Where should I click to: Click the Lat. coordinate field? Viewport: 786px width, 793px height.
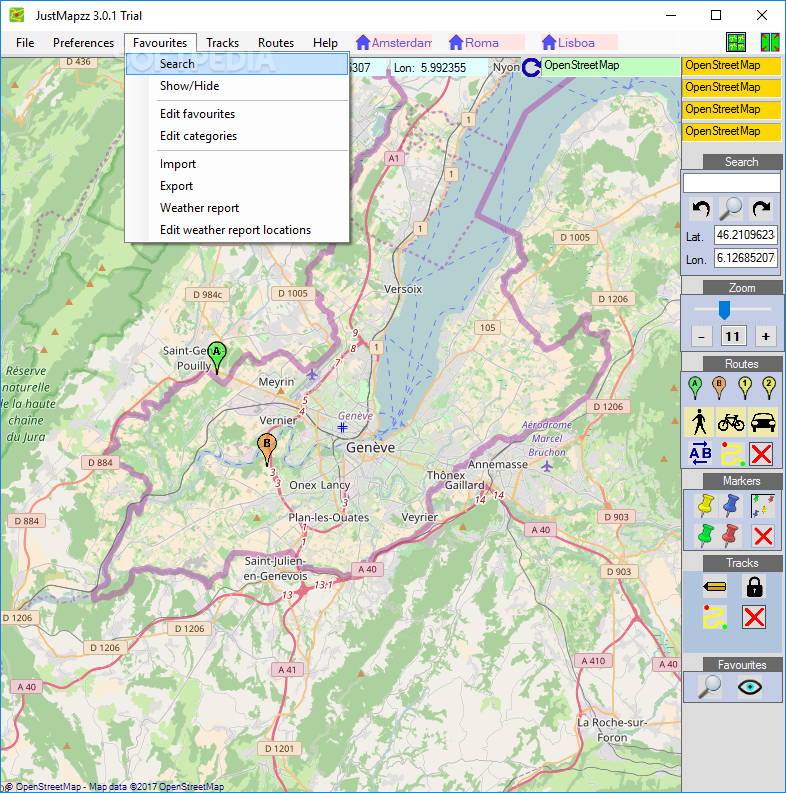point(746,235)
